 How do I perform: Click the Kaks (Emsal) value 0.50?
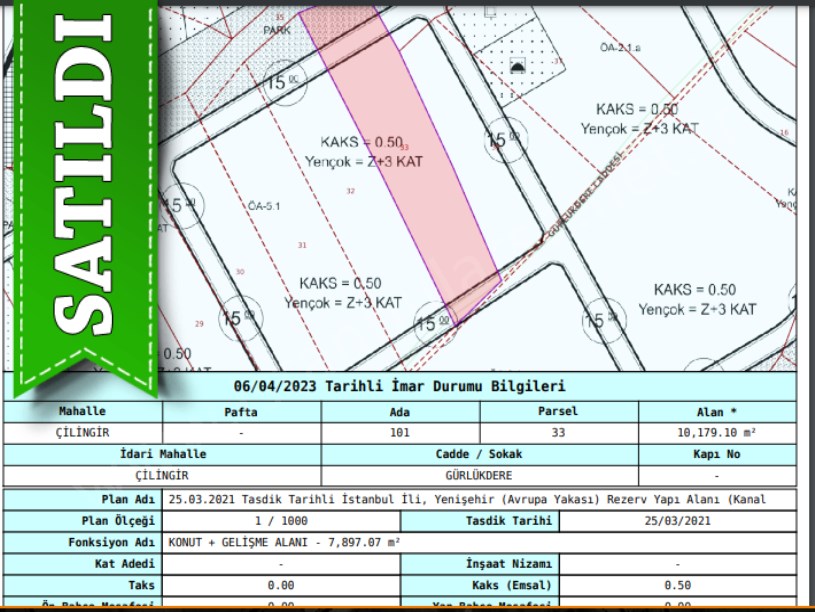coord(676,584)
